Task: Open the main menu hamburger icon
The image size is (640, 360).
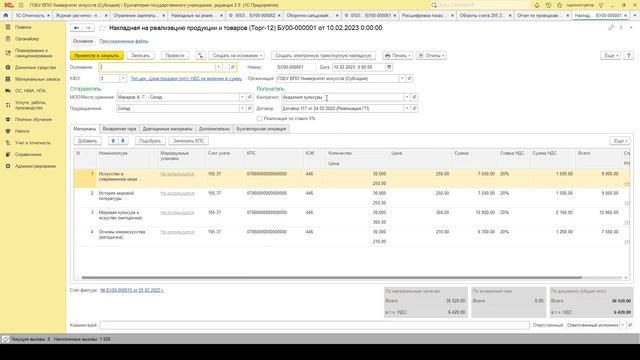Action: (21, 5)
